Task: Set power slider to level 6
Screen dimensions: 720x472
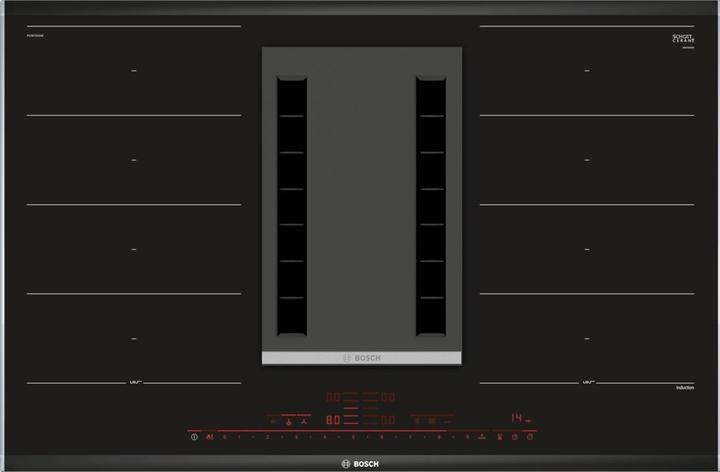Action: tap(382, 437)
